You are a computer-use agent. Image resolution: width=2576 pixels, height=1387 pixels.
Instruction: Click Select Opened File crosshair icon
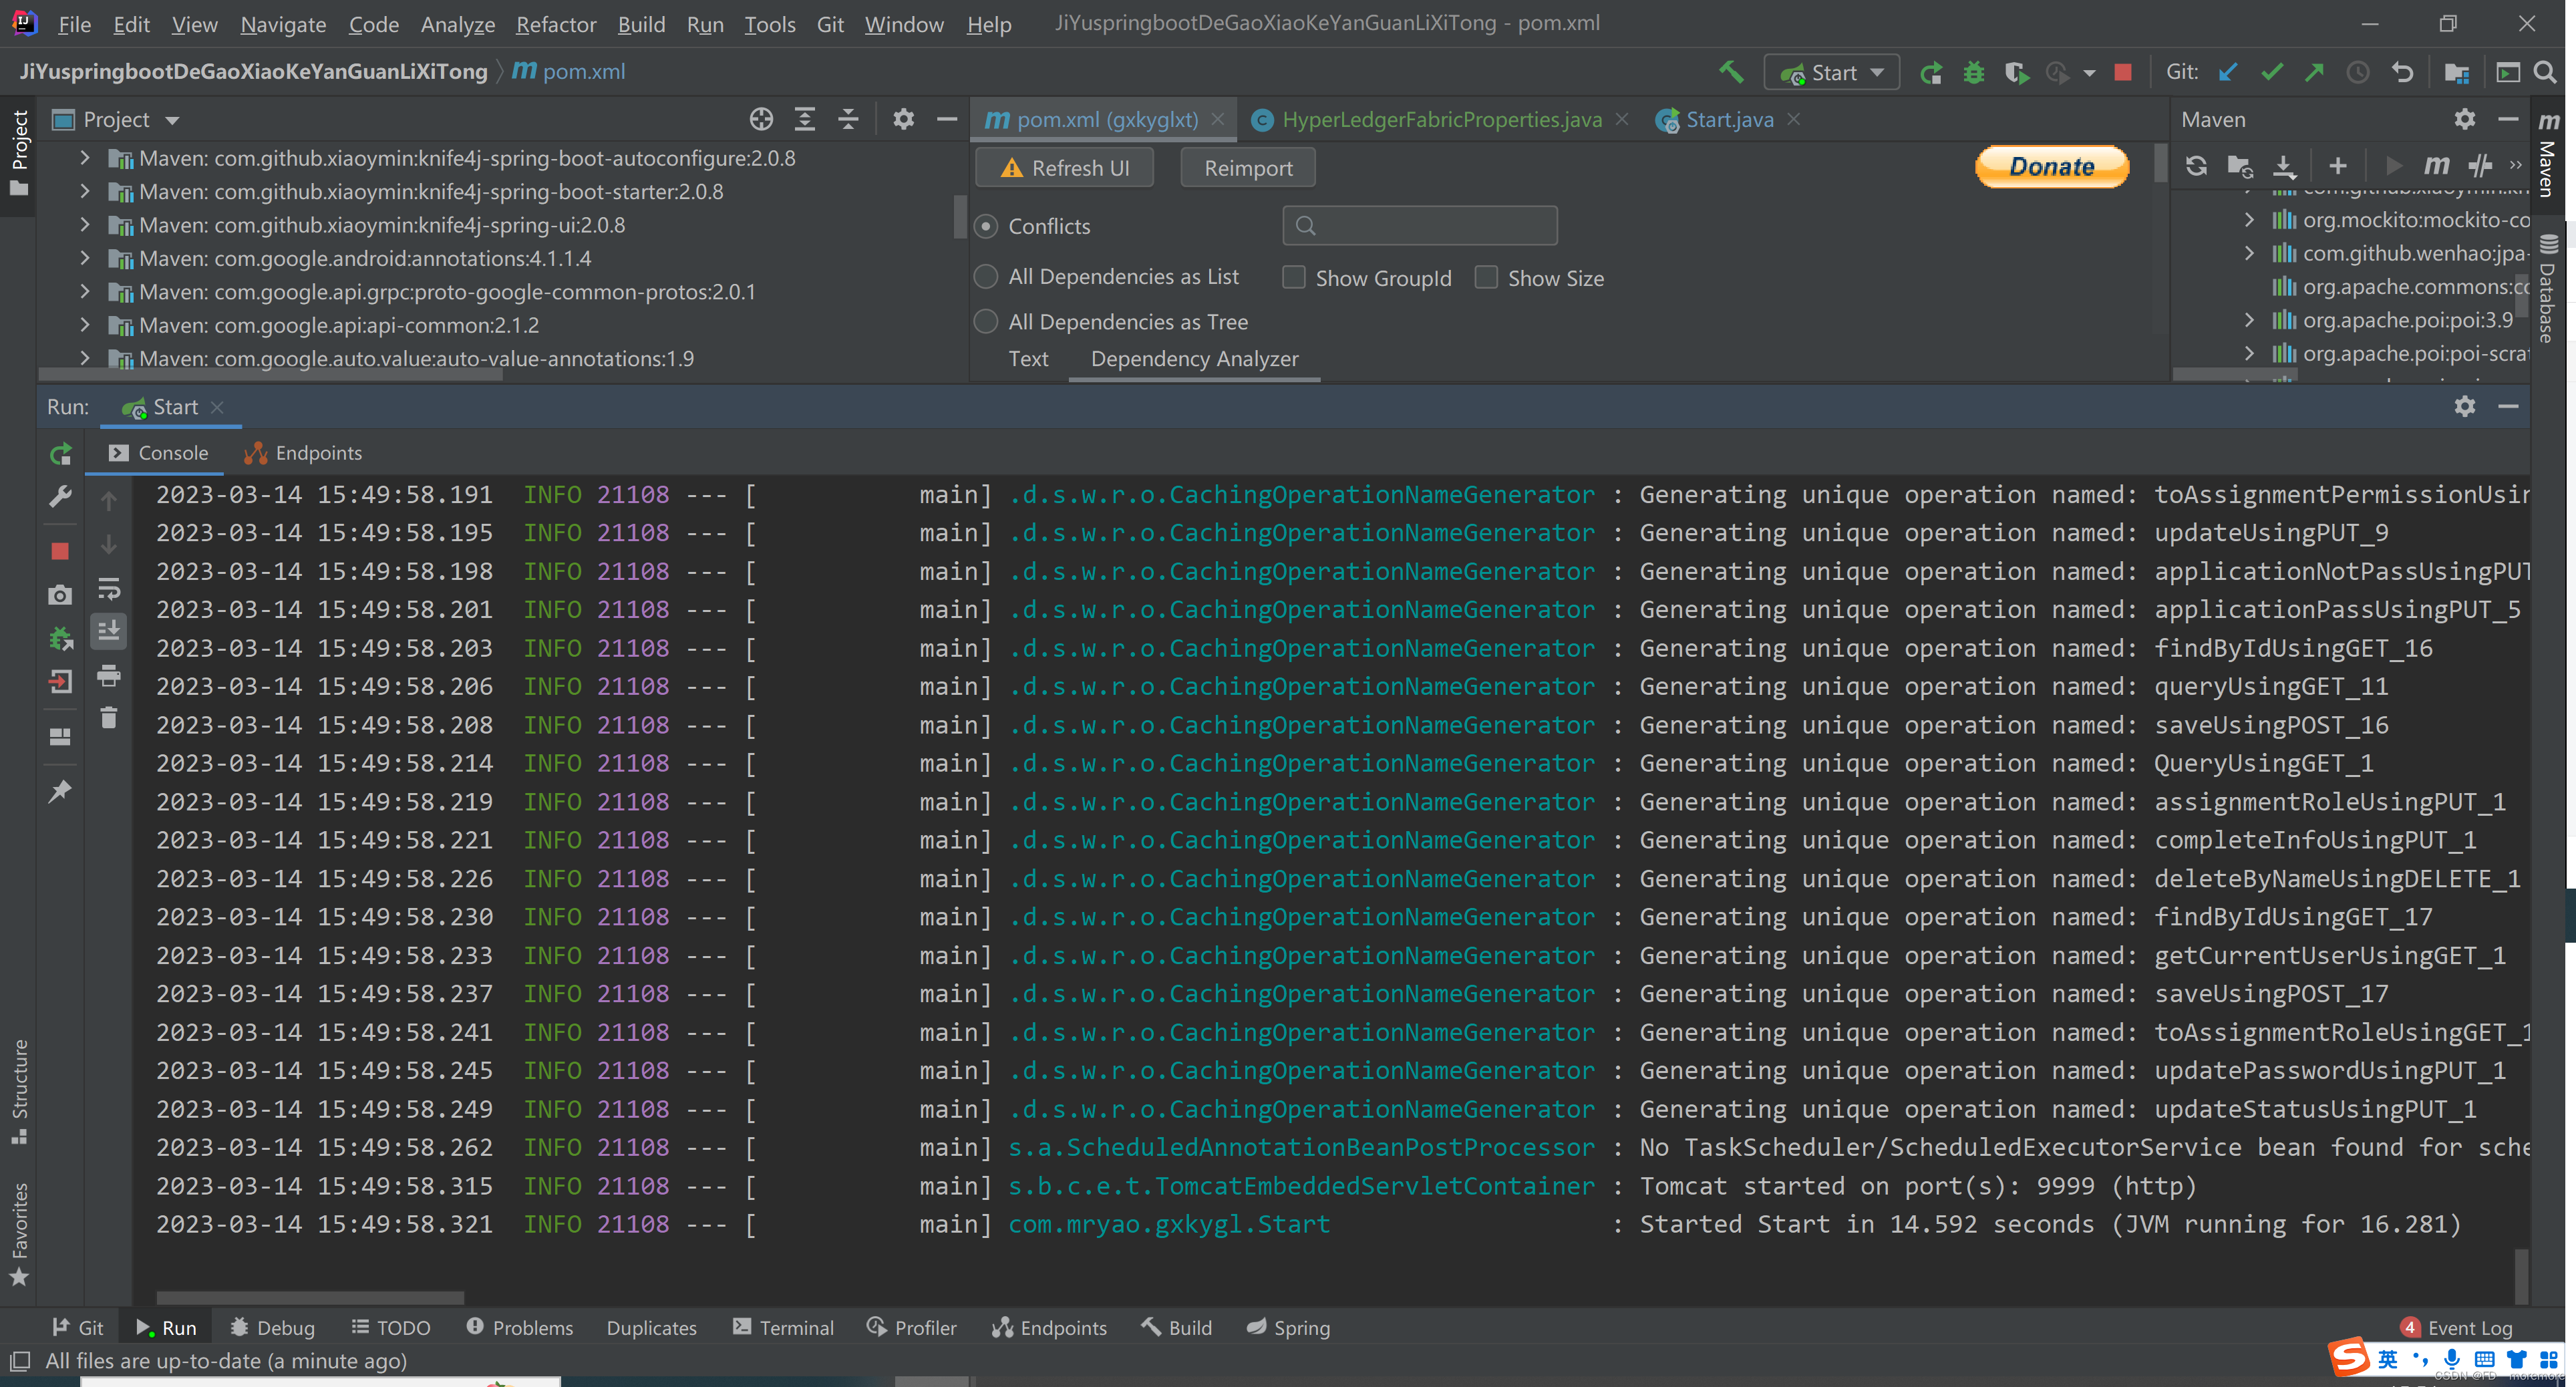pos(761,119)
